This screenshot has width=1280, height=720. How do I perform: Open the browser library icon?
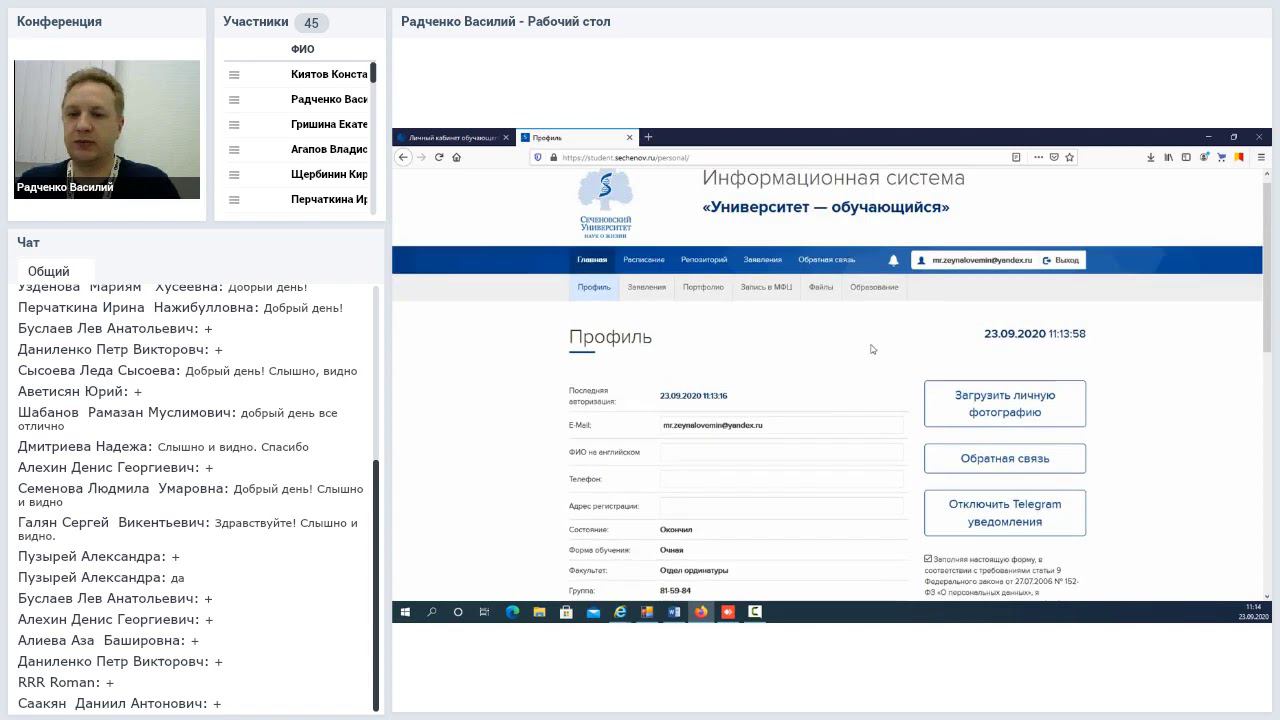pos(1168,157)
